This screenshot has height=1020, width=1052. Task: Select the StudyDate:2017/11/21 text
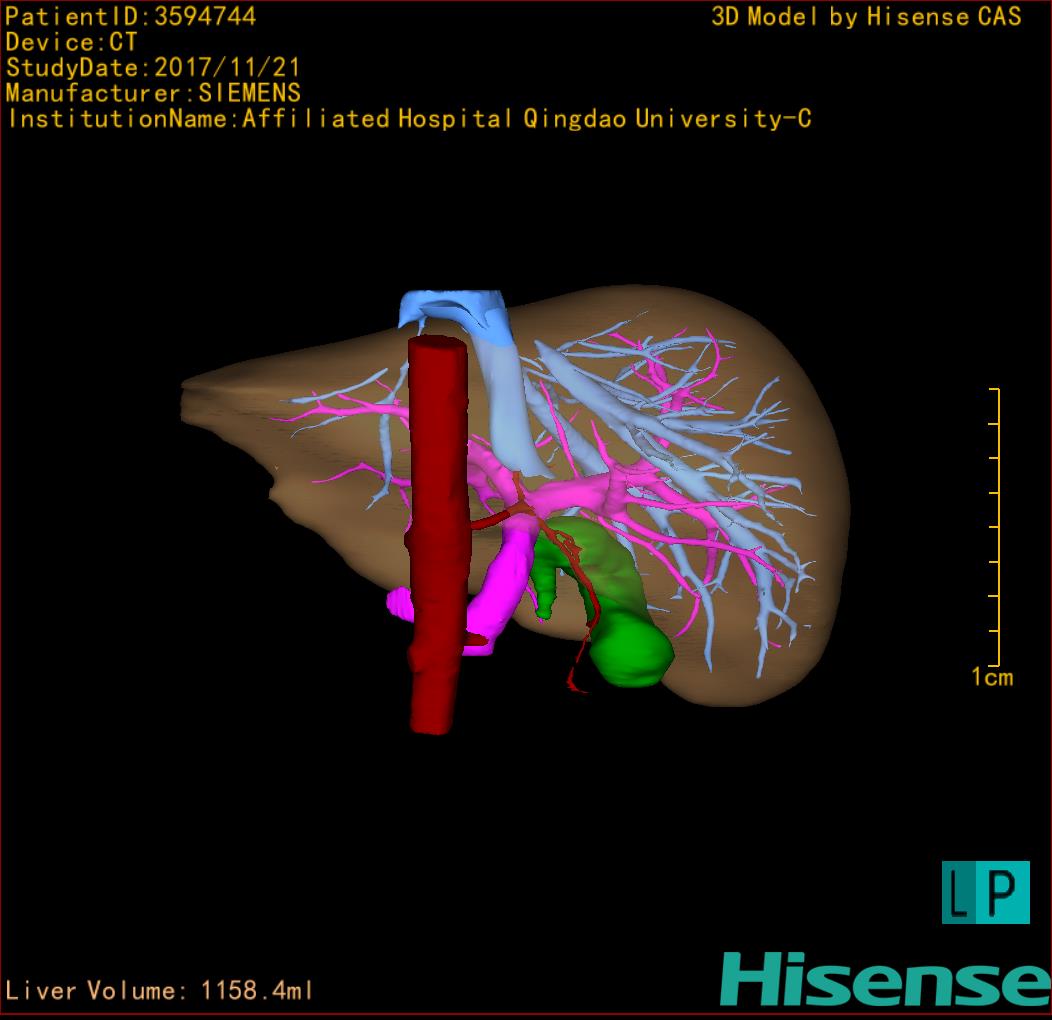point(152,68)
